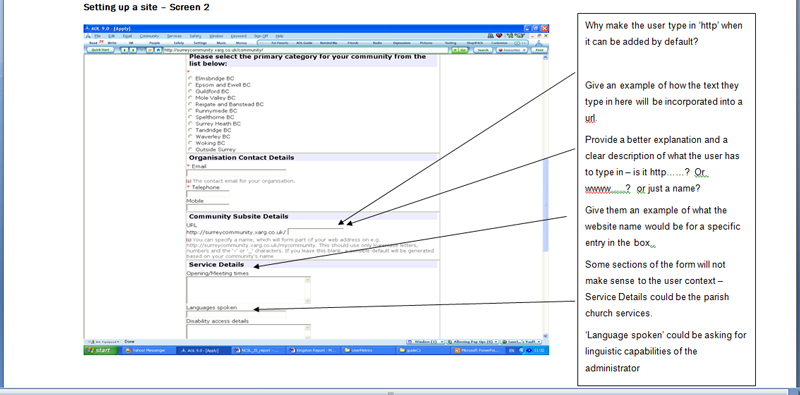Click the Quick Start button
The width and height of the screenshot is (800, 395).
point(101,50)
